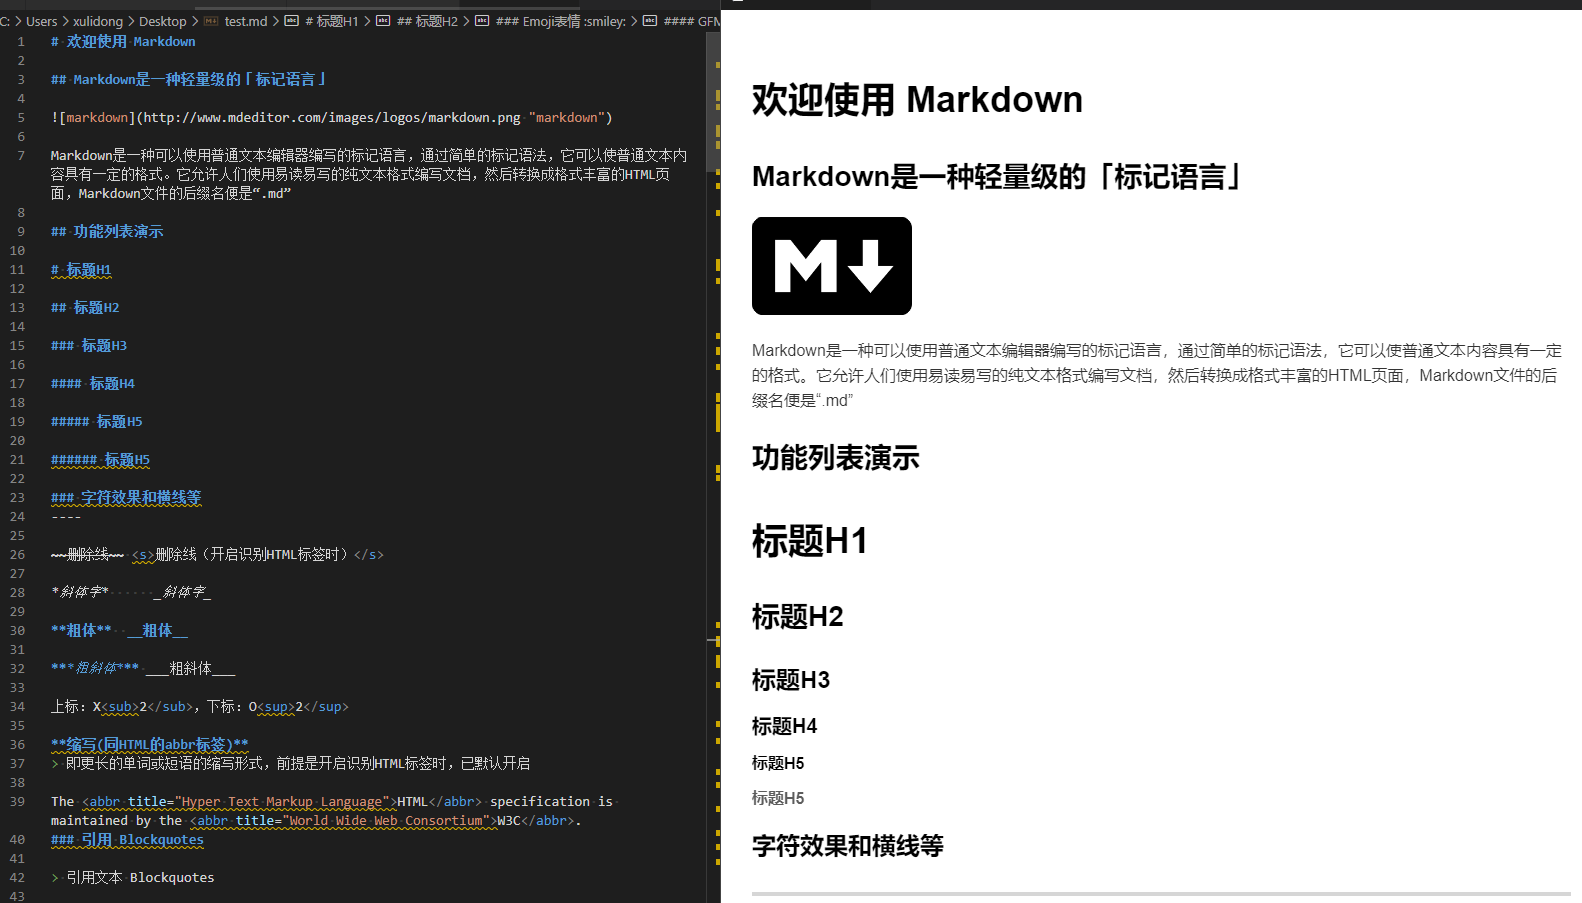The image size is (1582, 903).
Task: Click preview heading '标题H3'
Action: (x=791, y=680)
